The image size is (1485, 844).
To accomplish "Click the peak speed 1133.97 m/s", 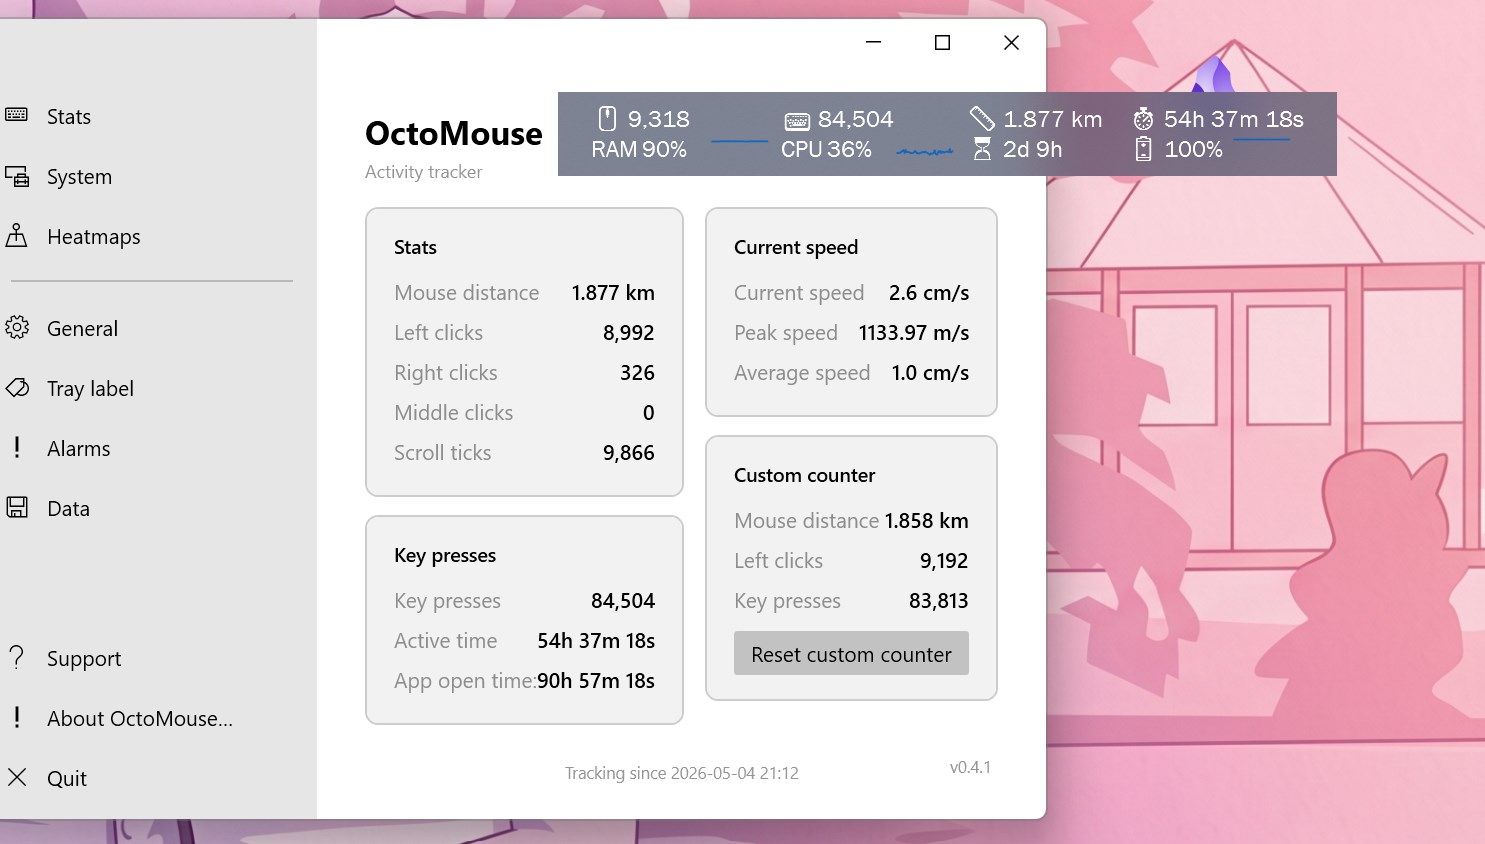I will (914, 333).
